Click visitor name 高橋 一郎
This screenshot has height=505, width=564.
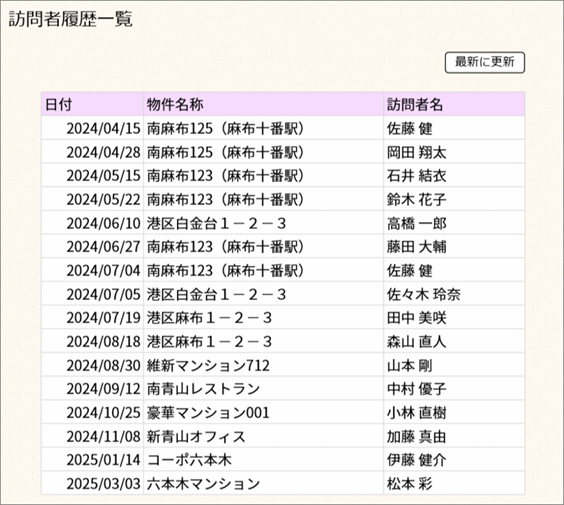417,224
